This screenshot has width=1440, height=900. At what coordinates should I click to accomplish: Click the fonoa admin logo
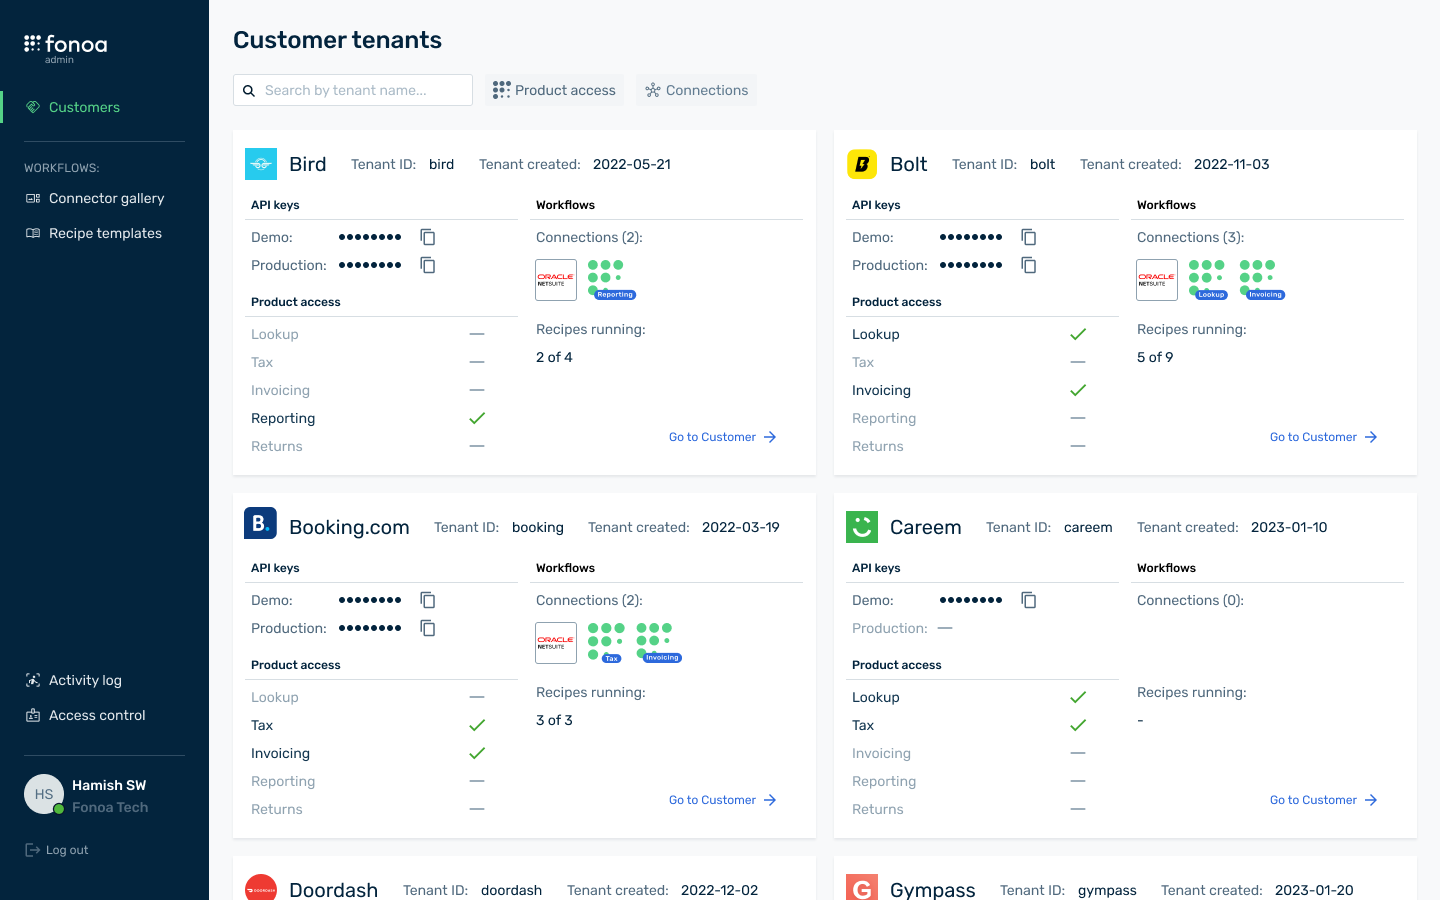coord(65,48)
